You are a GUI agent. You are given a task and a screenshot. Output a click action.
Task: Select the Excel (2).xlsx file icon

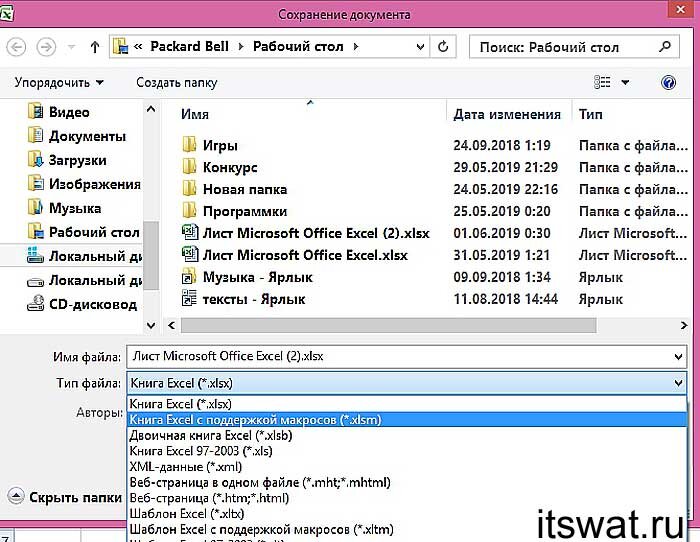click(190, 232)
